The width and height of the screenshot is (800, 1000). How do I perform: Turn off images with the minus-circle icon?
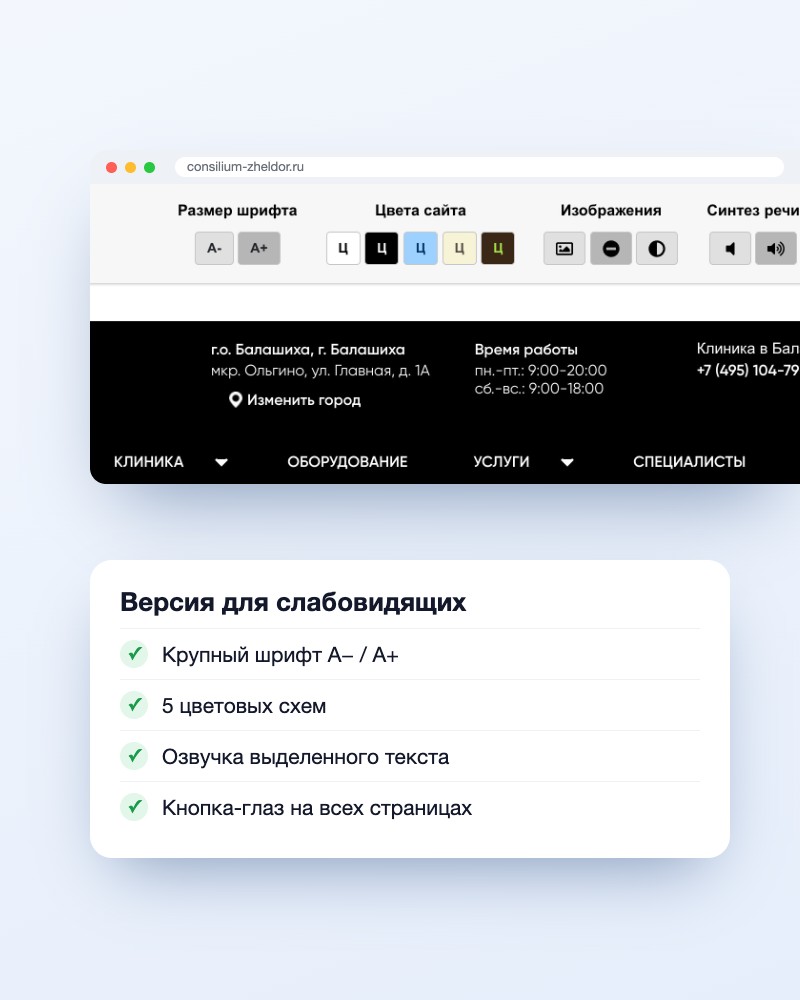coord(611,248)
